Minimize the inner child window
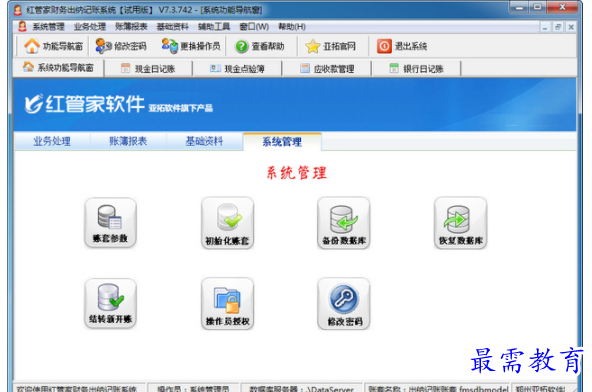The width and height of the screenshot is (592, 392). pos(545,27)
